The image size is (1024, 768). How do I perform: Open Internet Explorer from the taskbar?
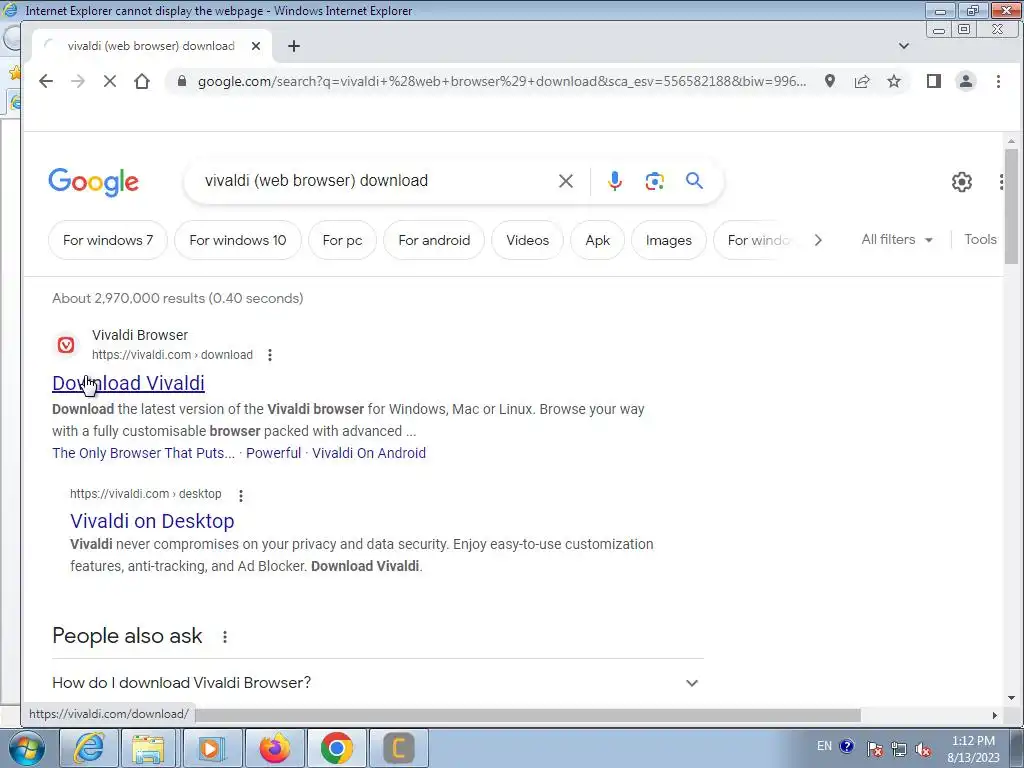coord(89,748)
